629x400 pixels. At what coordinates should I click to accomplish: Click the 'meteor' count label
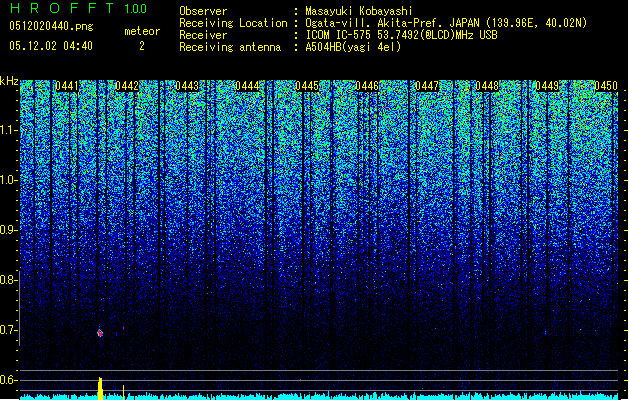tap(142, 31)
